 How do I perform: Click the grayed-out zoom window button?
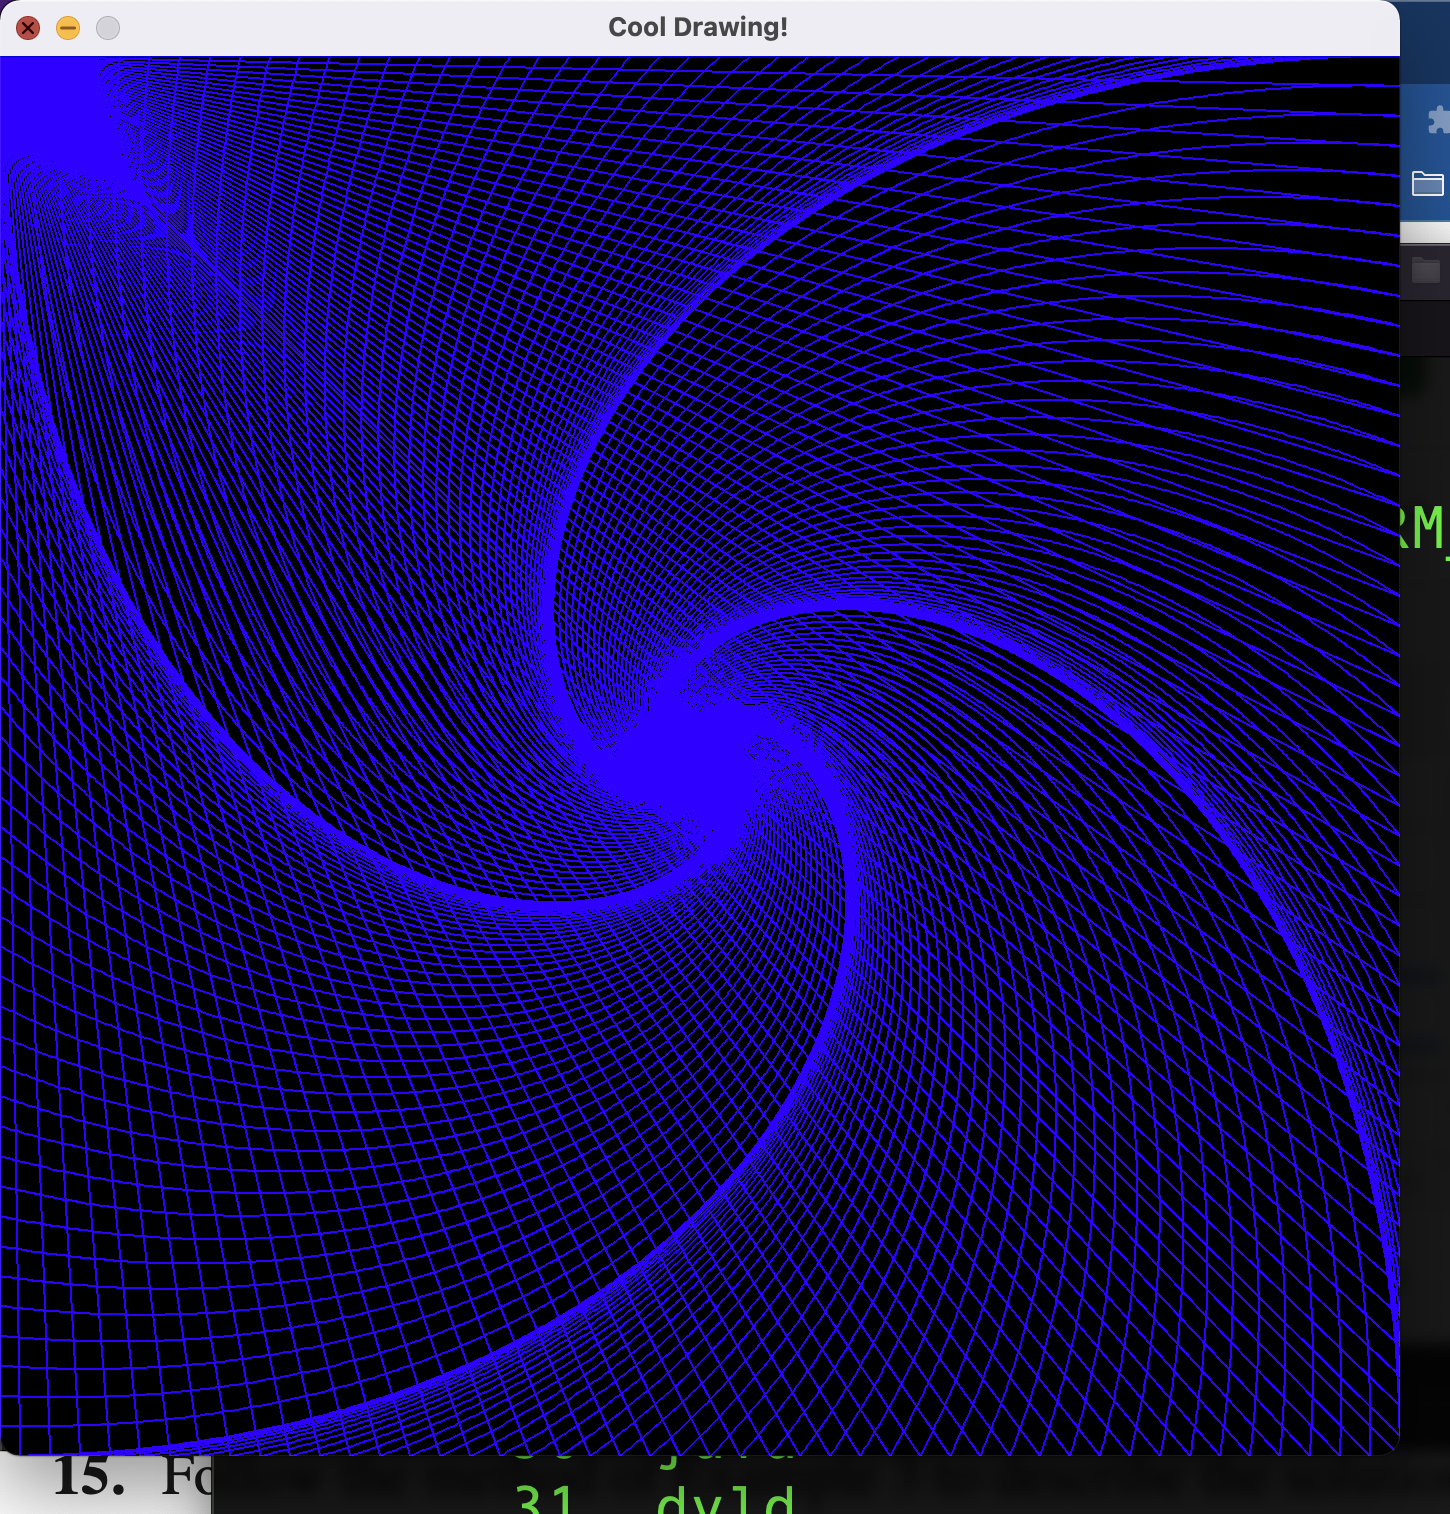click(x=108, y=28)
